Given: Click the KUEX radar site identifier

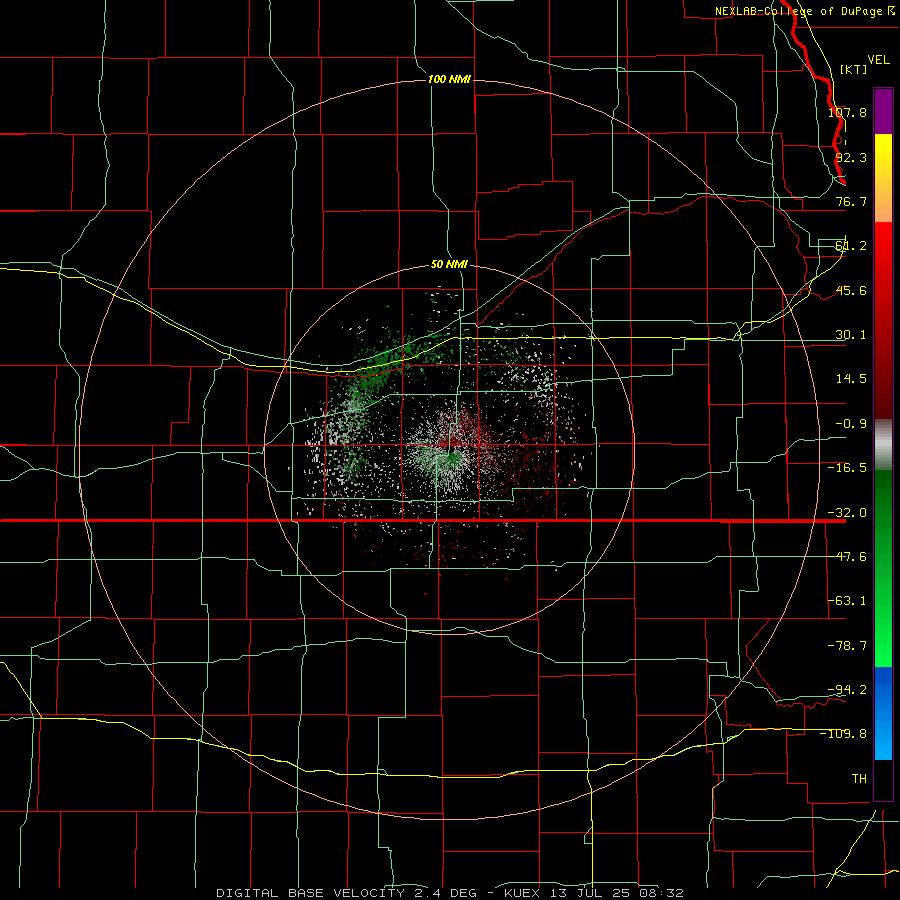Looking at the screenshot, I should coord(522,893).
